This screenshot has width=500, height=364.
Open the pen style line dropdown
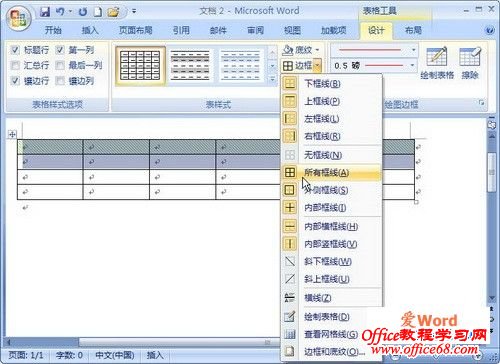point(413,50)
